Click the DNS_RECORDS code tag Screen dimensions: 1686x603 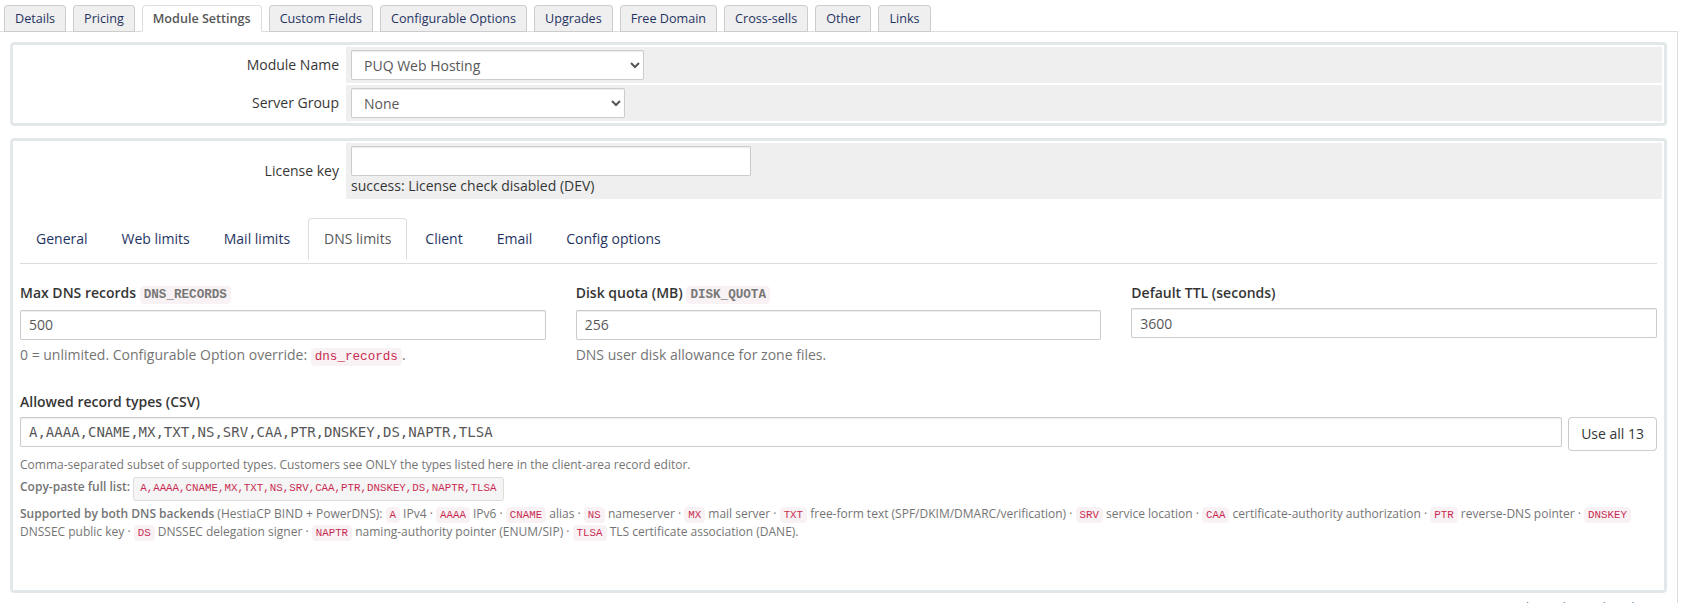pyautogui.click(x=185, y=294)
